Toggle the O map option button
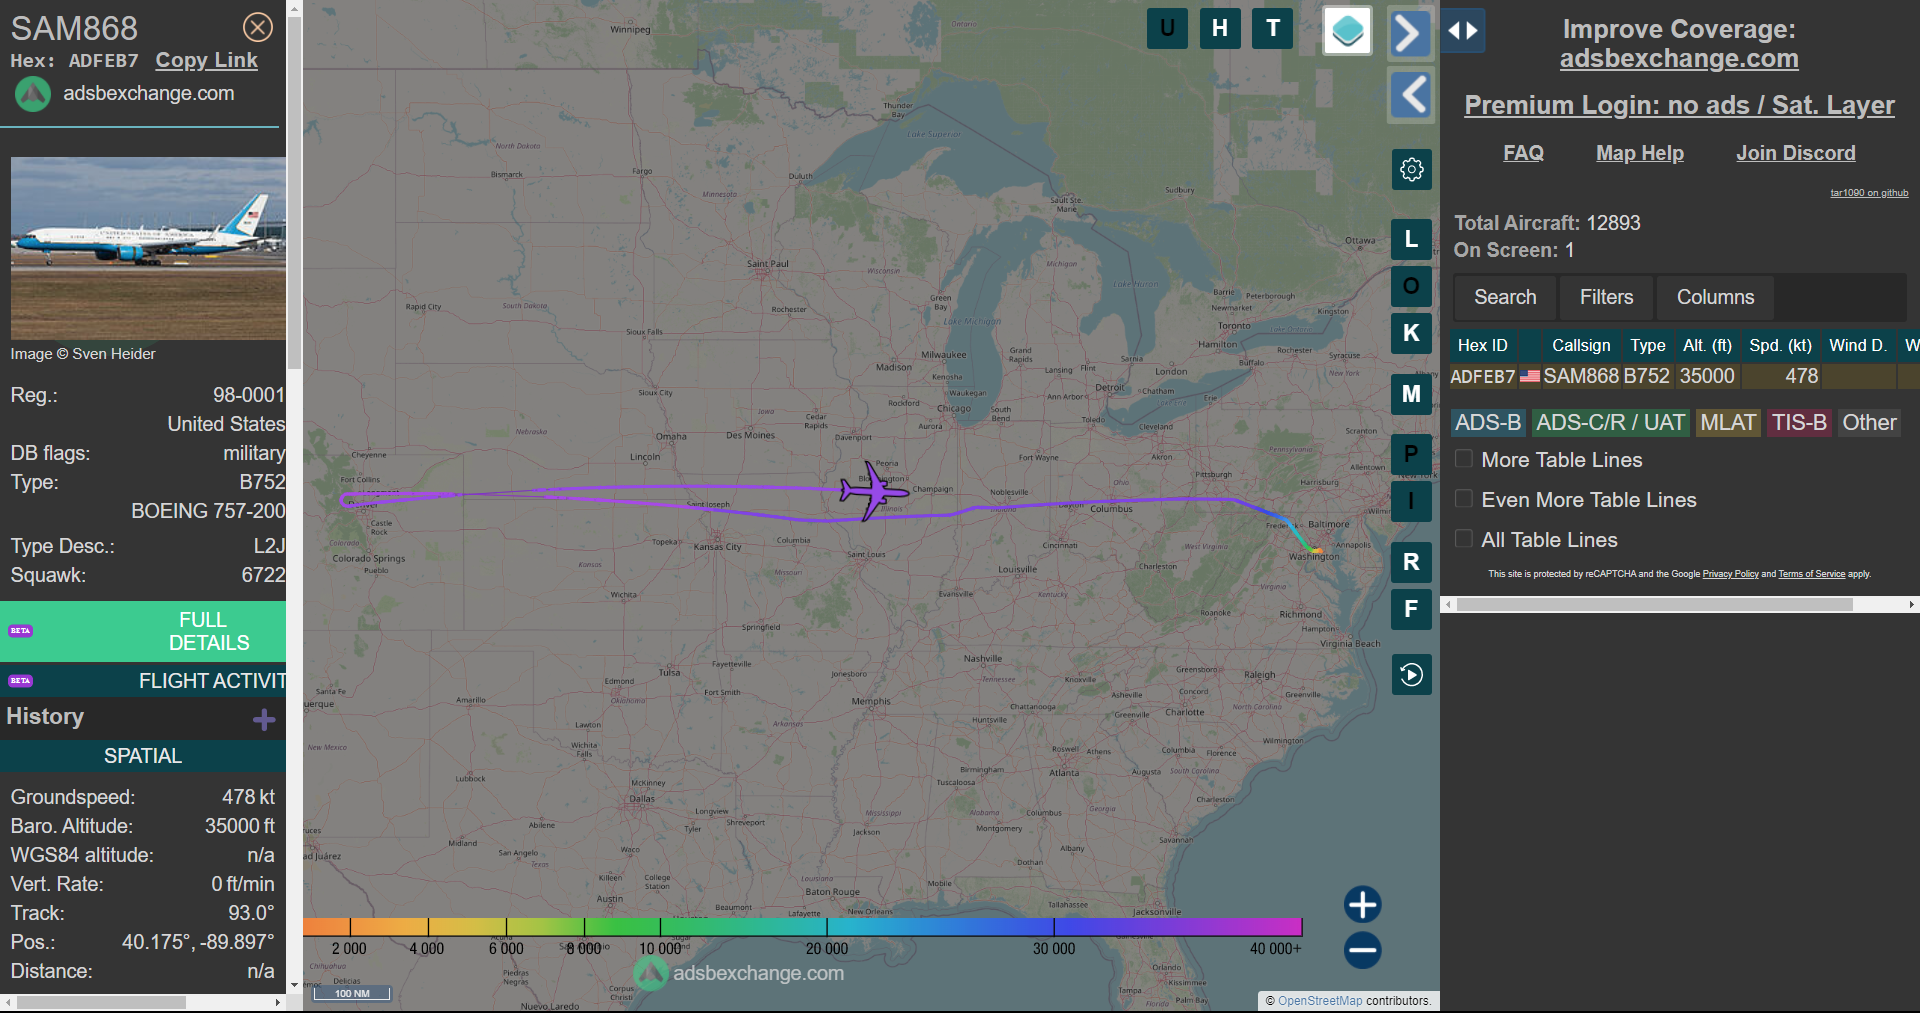 click(1411, 286)
